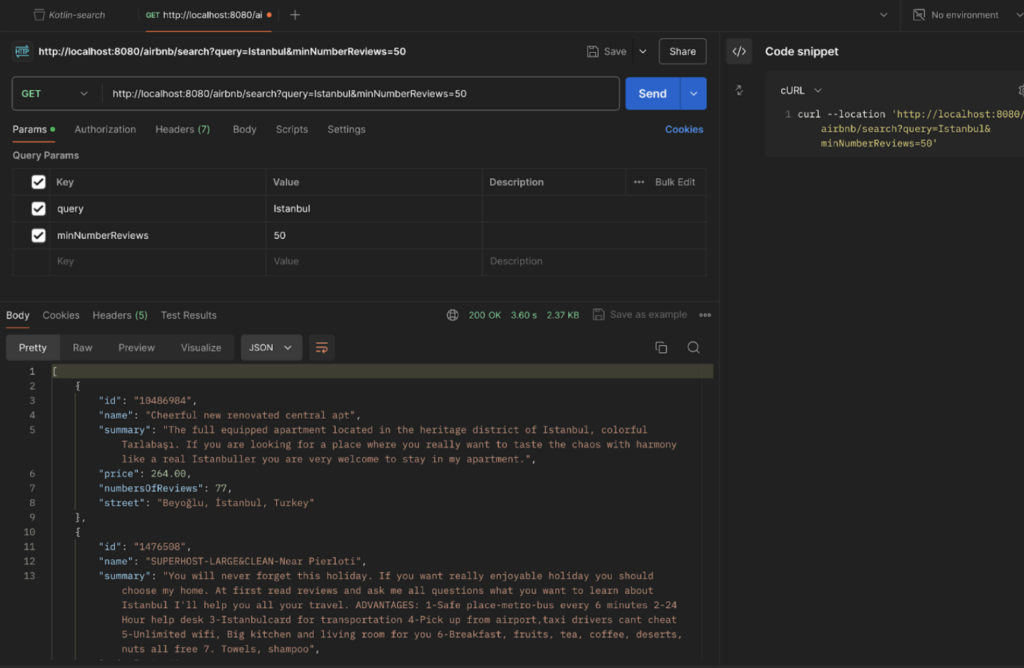Switch to the Authorization tab
1024x668 pixels.
coord(105,129)
